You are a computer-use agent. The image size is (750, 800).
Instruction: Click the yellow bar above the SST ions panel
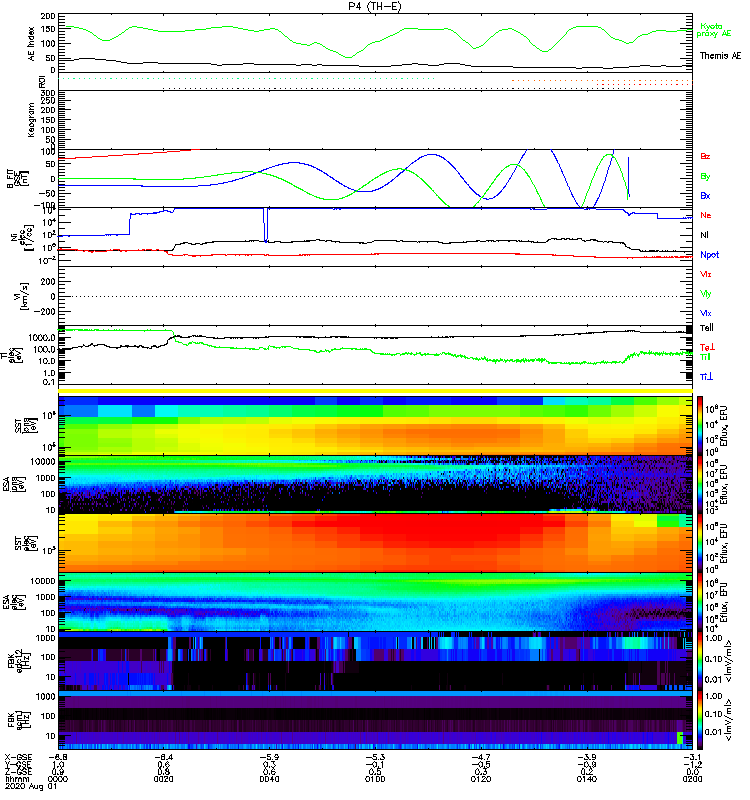[375, 391]
